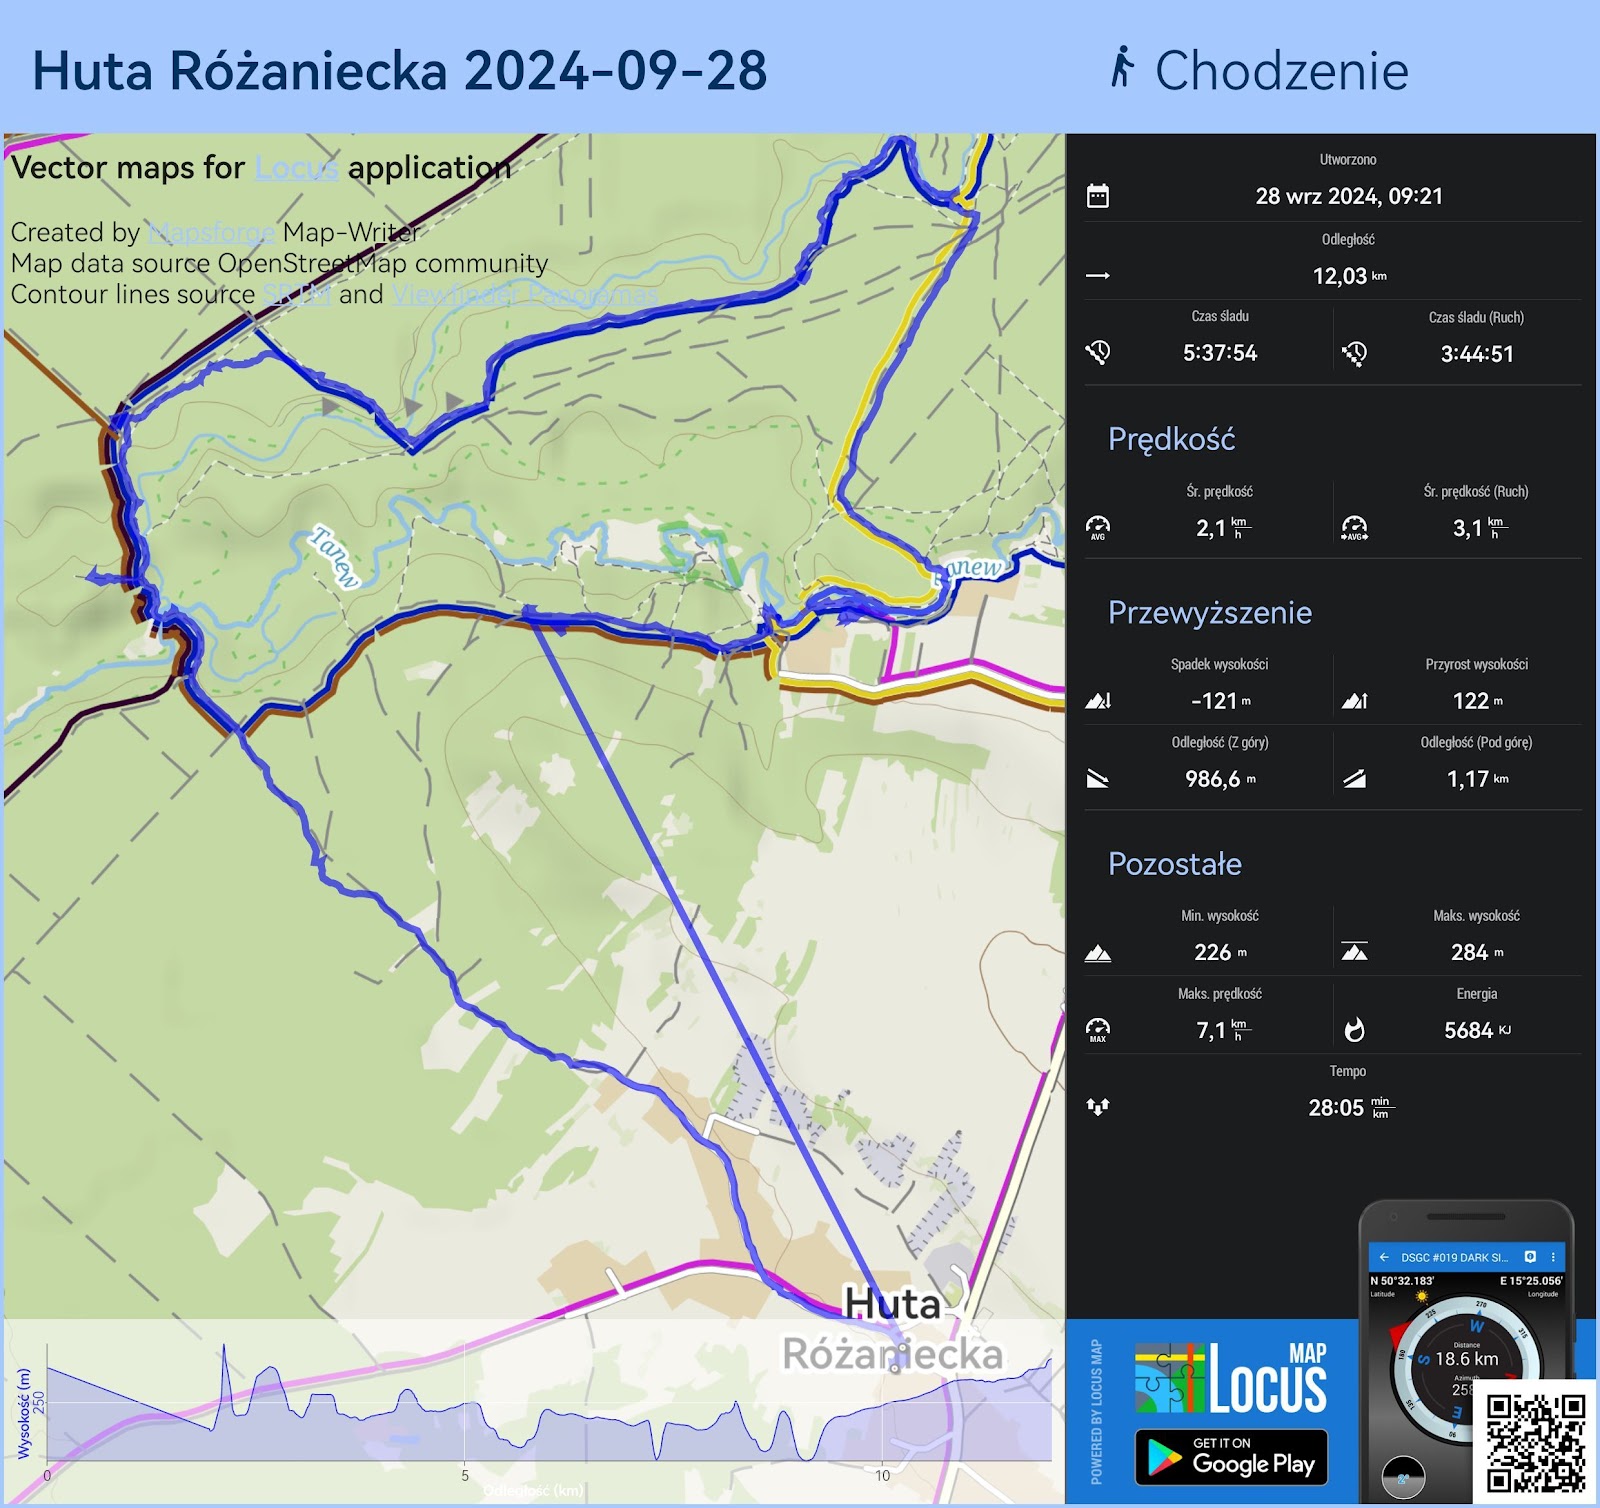Click the moving average speed gauge icon
Screen dimensions: 1600x1508
pyautogui.click(x=1354, y=528)
